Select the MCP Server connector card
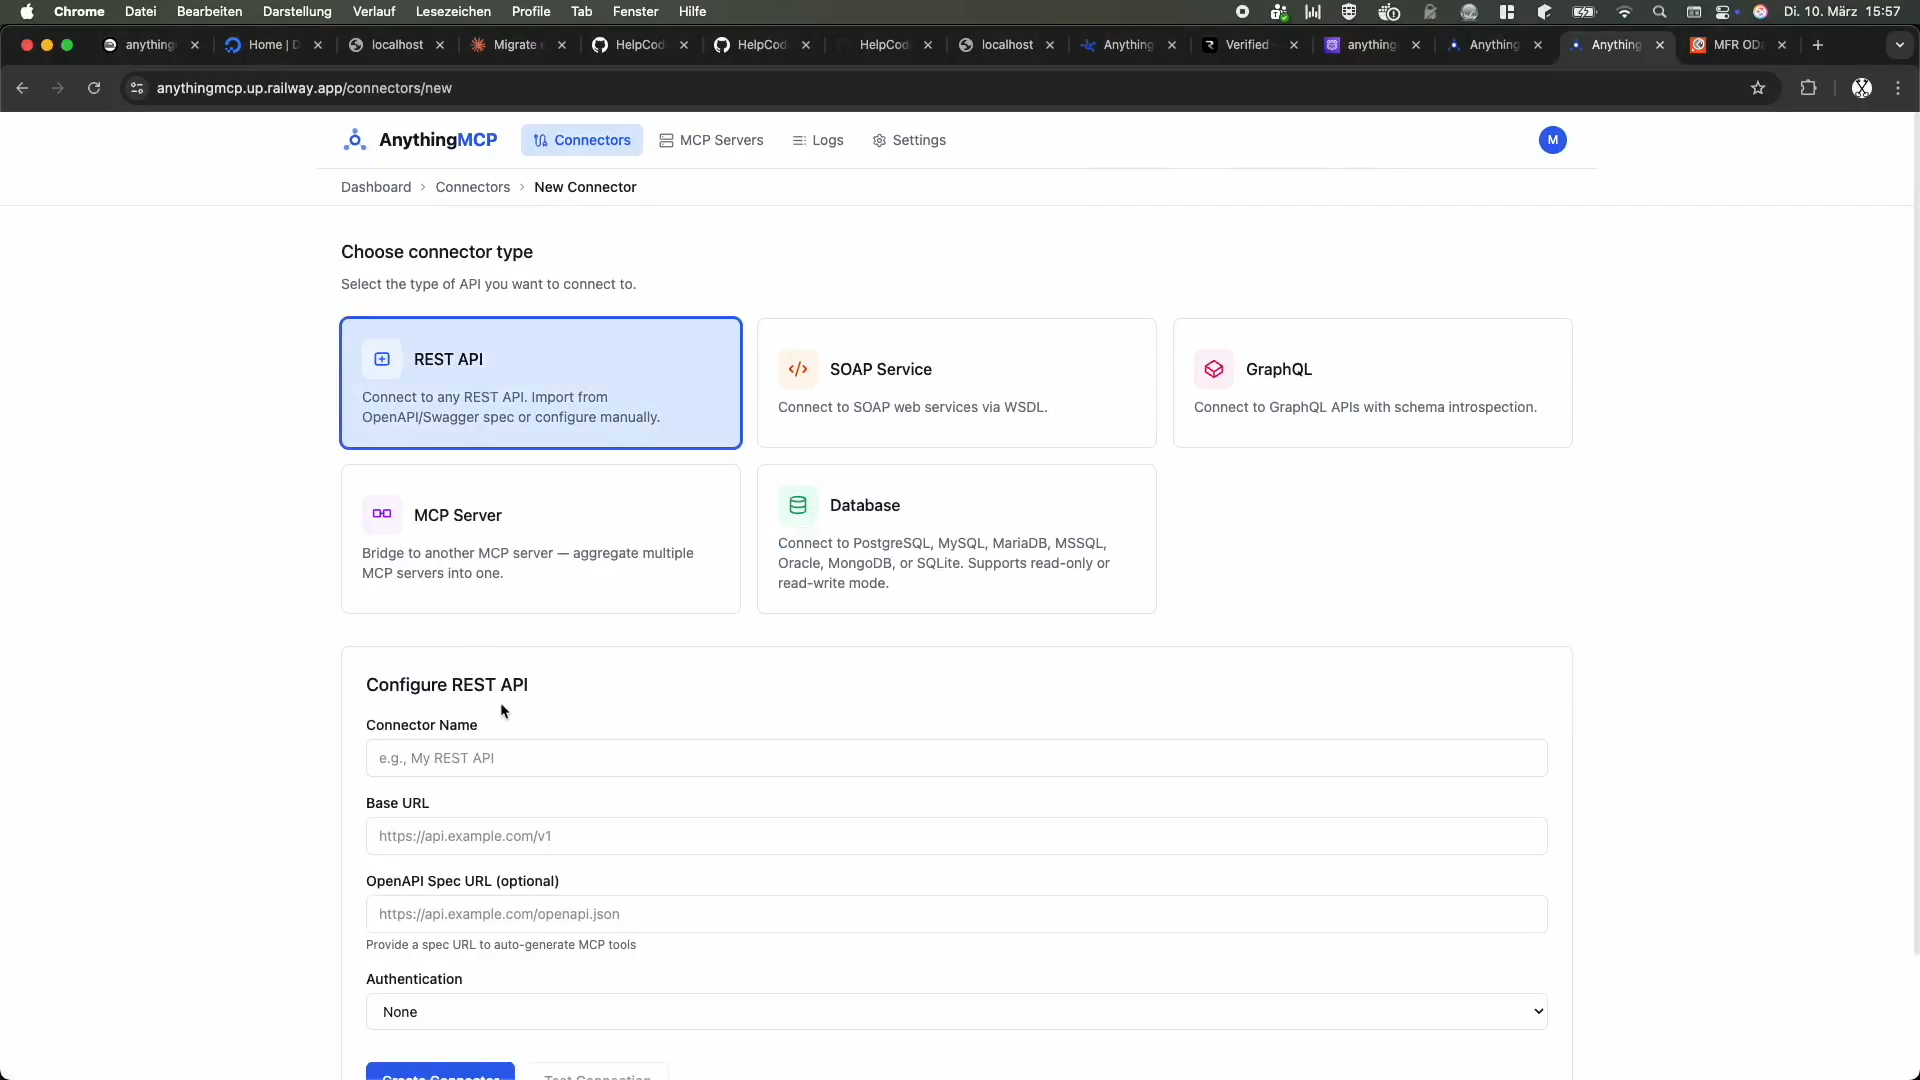 [541, 539]
